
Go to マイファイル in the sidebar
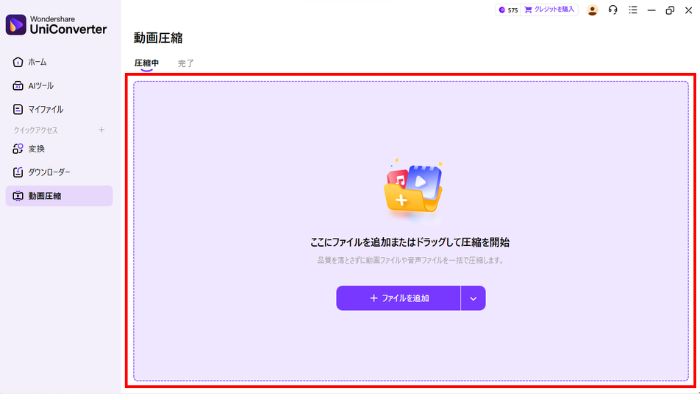tap(38, 109)
